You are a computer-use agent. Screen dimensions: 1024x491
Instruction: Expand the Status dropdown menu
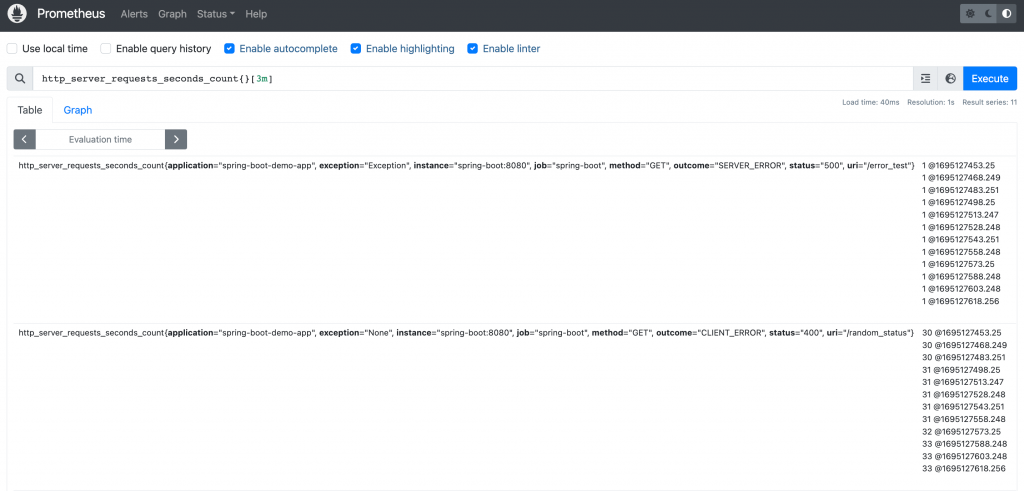(x=216, y=14)
